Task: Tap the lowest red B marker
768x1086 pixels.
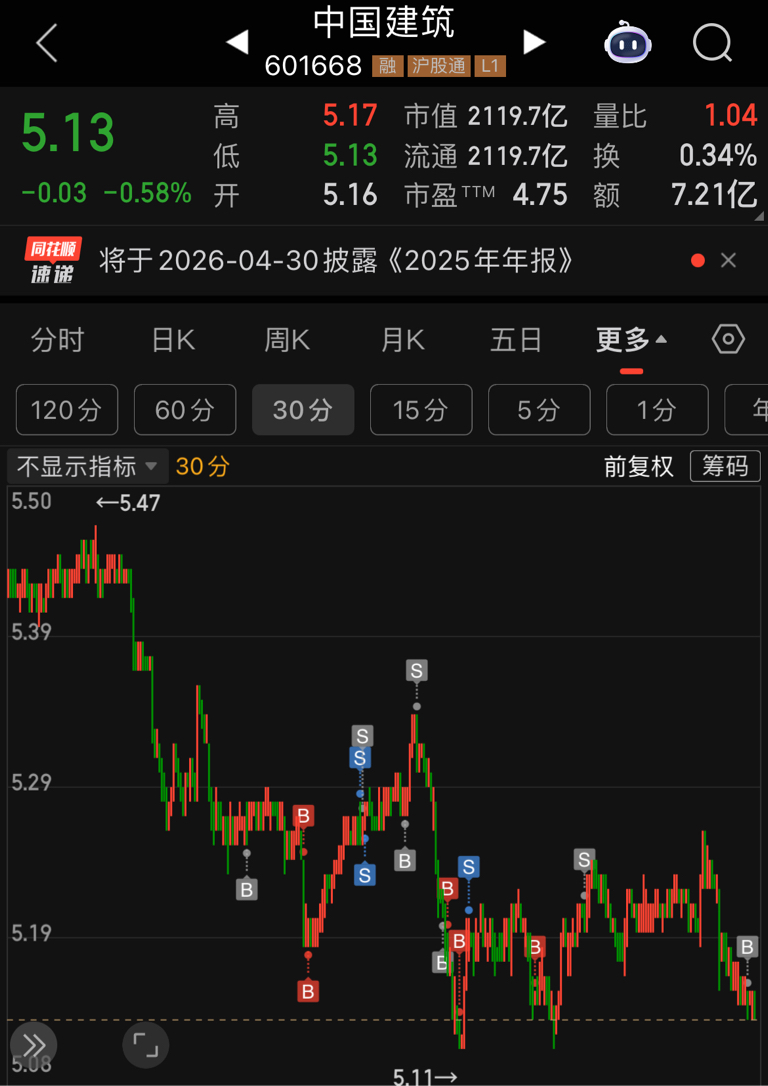Action: point(308,992)
